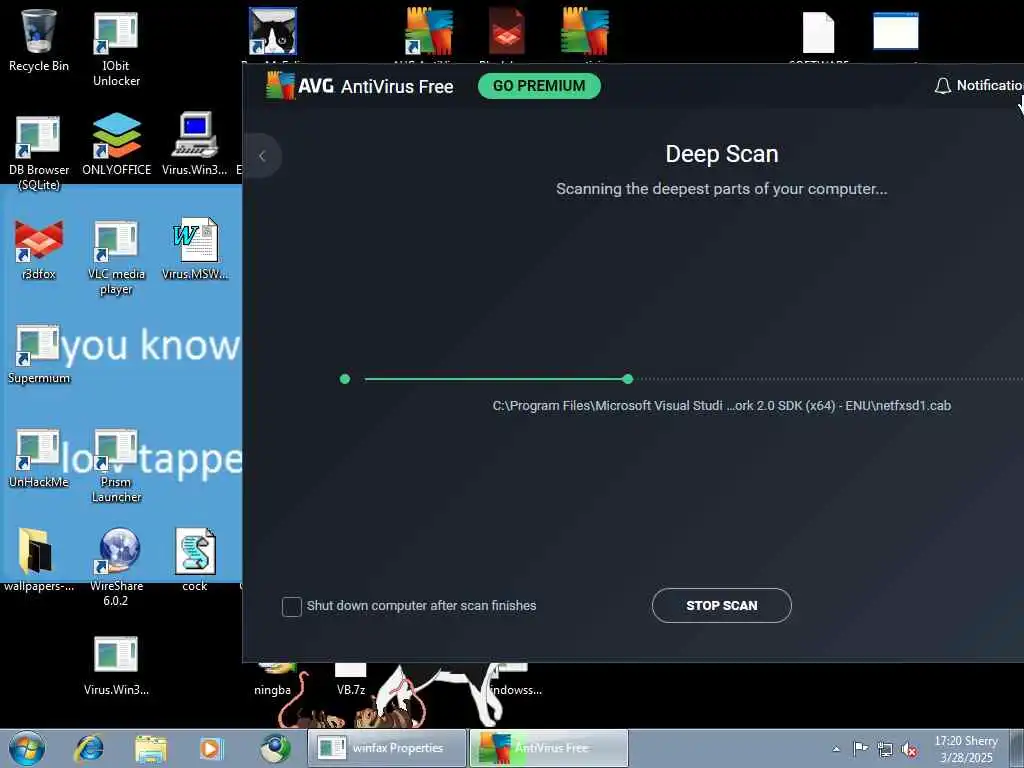
Task: Open the taskbar clock showing 3/28/2025
Action: click(966, 749)
